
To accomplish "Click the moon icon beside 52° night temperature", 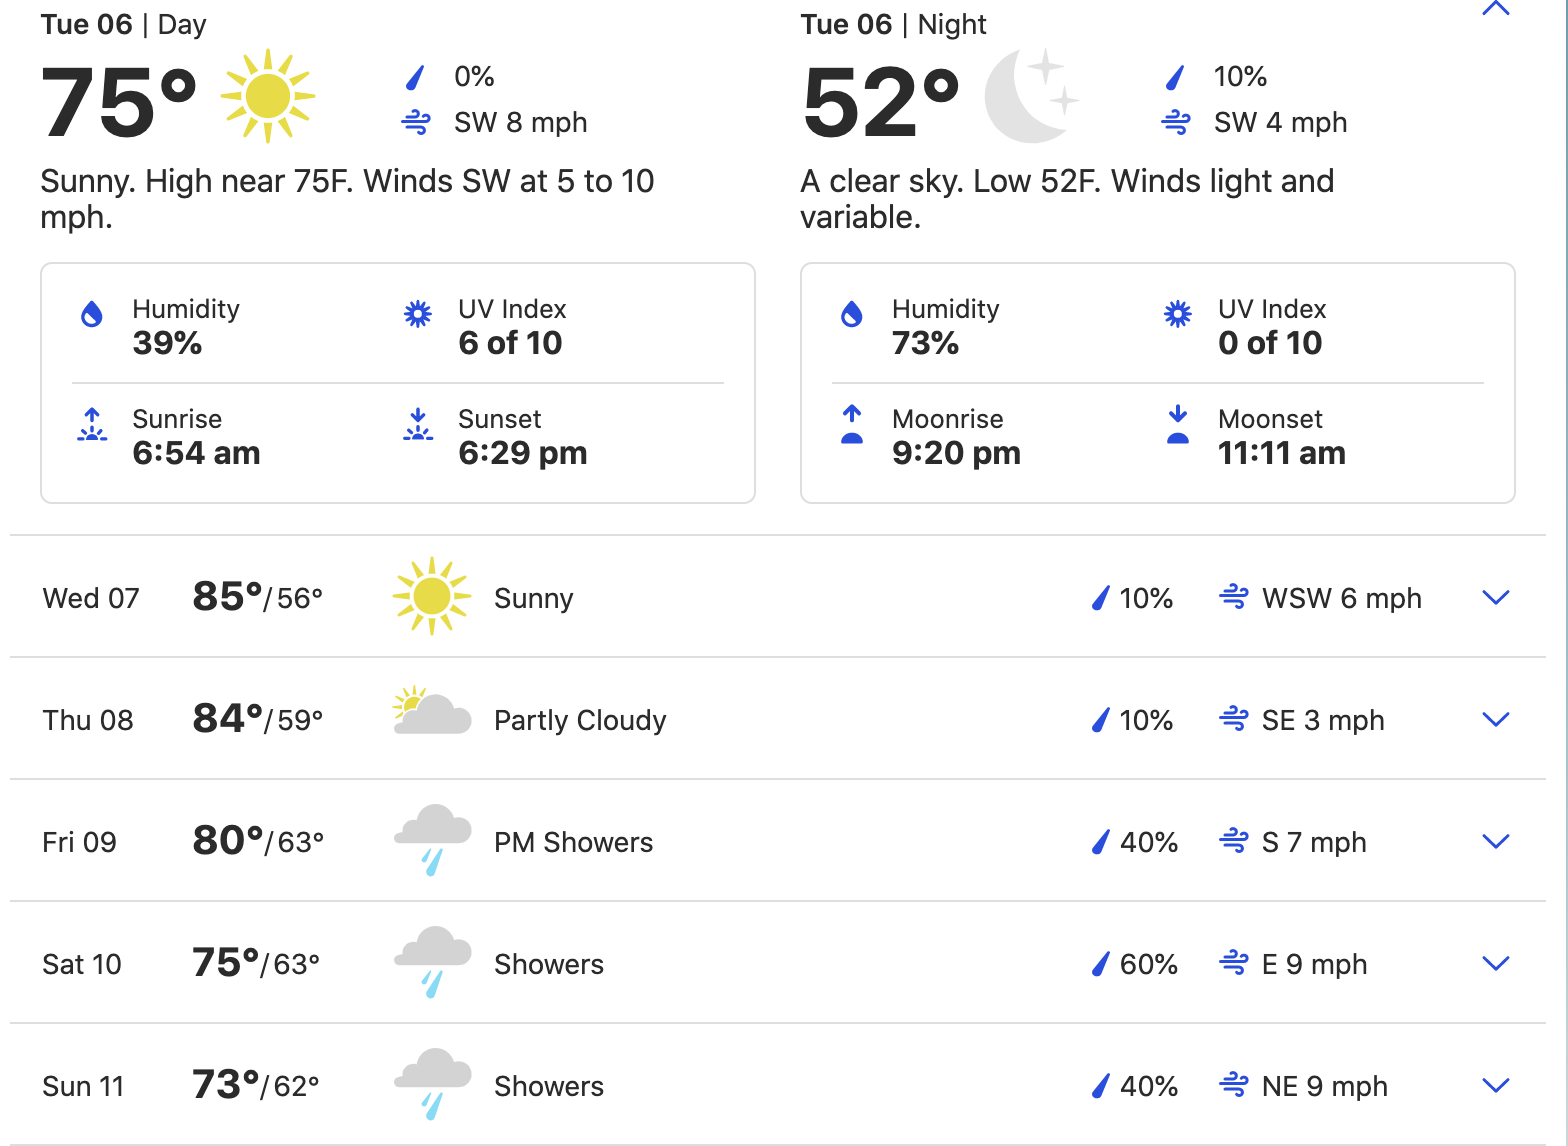I will tap(1030, 97).
